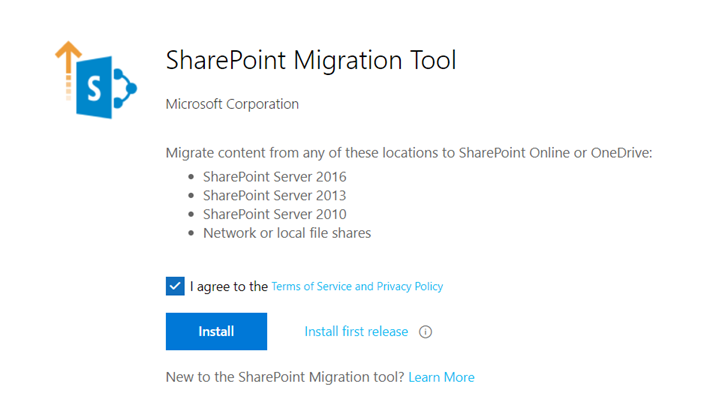Screen dimensions: 728x420
Task: Click the share nodes symbol on logo
Action: (x=124, y=88)
